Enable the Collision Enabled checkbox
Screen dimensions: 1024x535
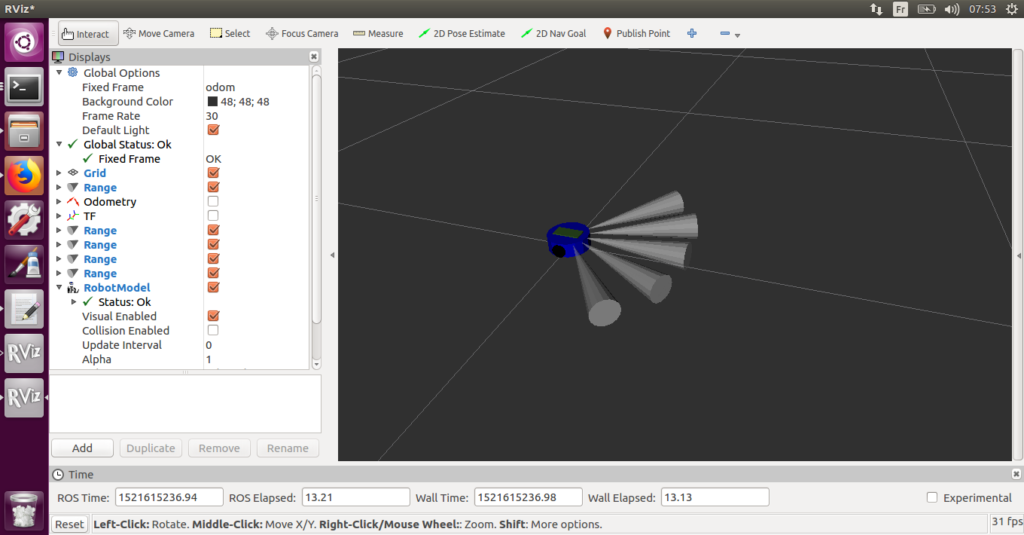coord(213,331)
